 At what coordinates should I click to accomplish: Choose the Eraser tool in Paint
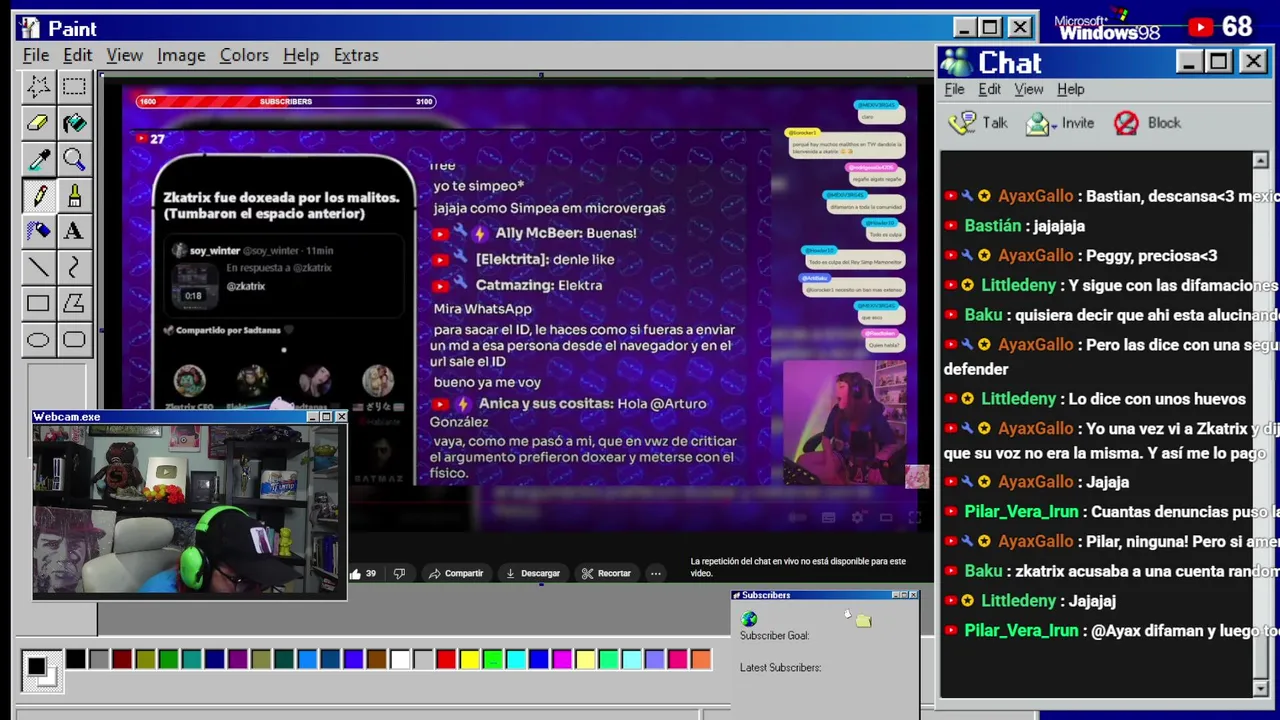[x=38, y=123]
